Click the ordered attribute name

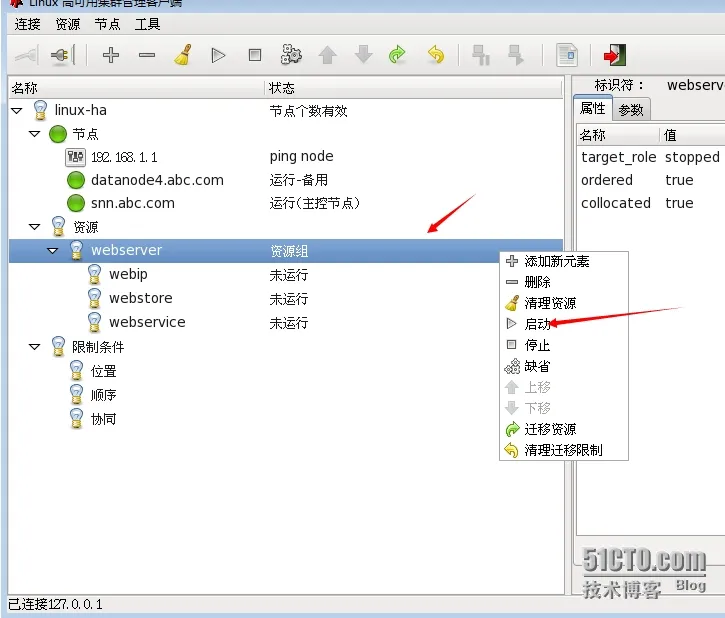pos(607,180)
